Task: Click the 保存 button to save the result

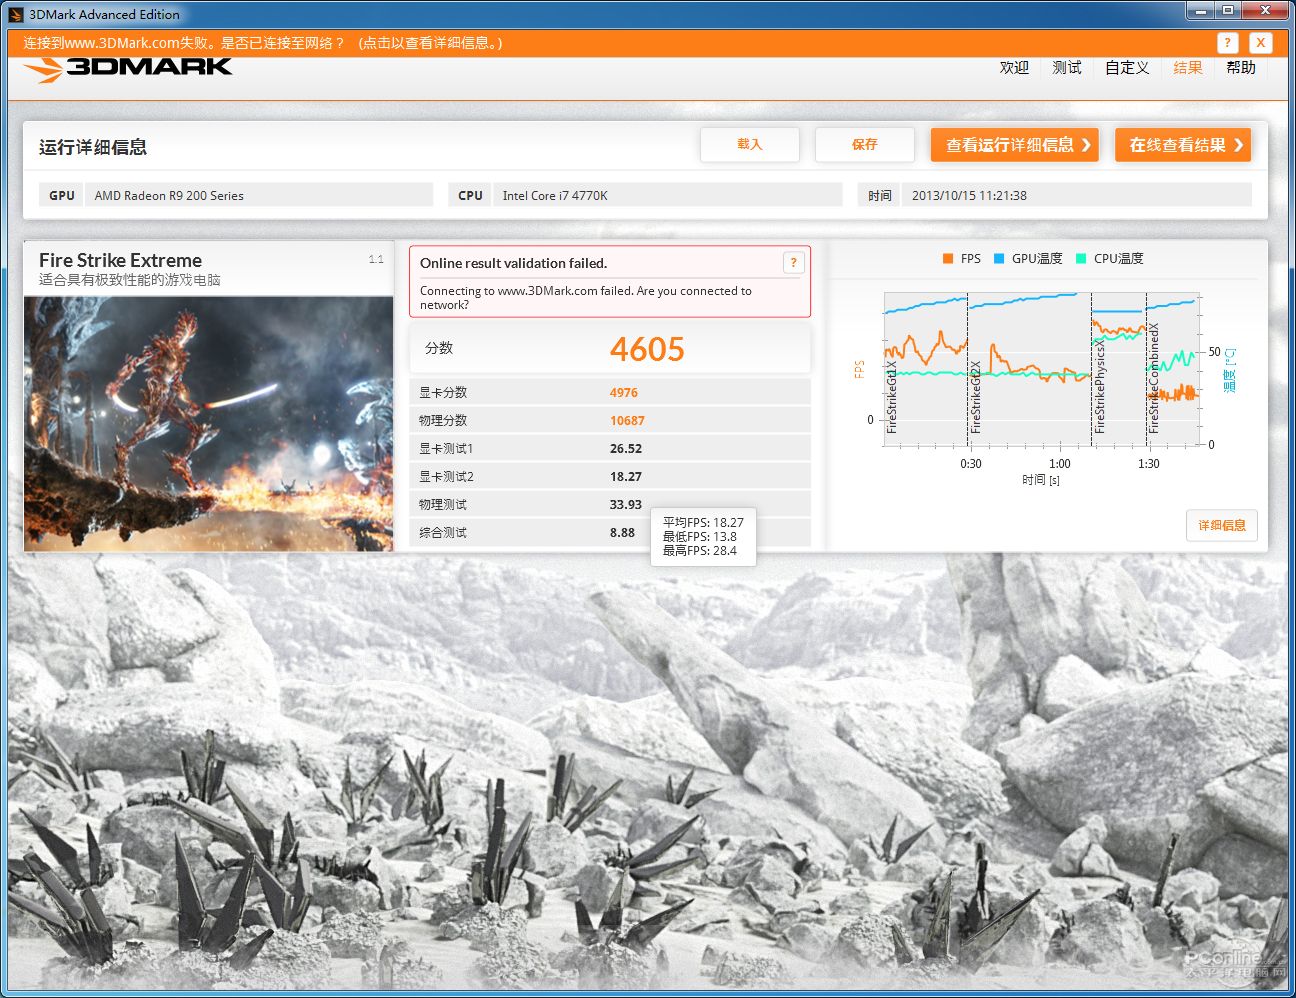Action: click(864, 144)
